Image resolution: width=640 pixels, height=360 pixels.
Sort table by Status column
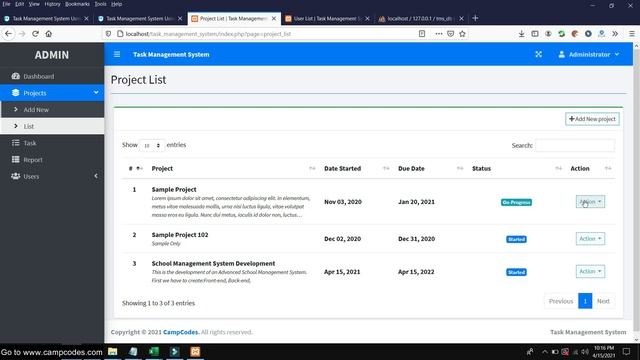516,168
